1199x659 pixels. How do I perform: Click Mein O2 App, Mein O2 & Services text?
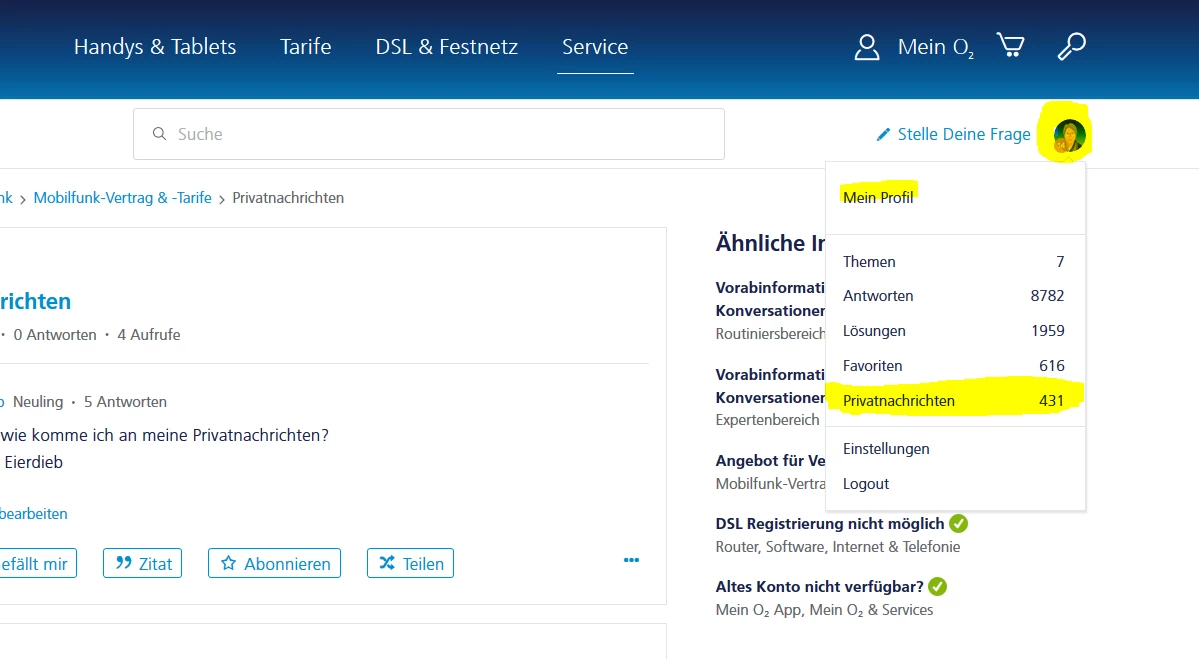point(824,610)
